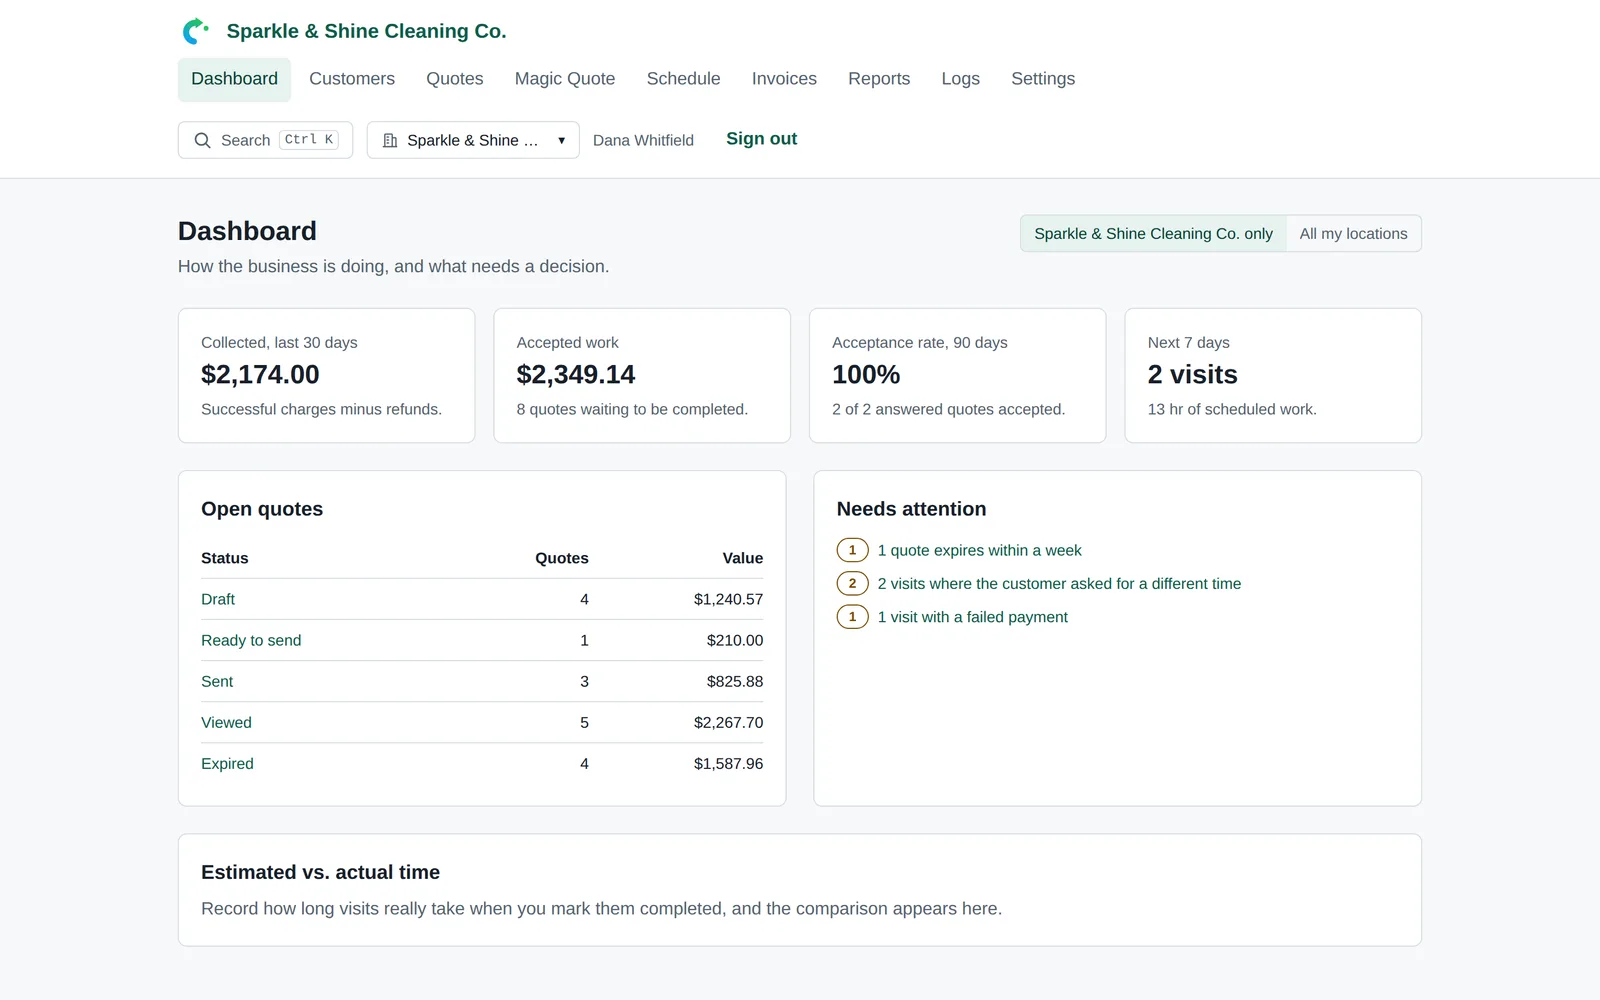
Task: Click the Search box
Action: [x=265, y=140]
